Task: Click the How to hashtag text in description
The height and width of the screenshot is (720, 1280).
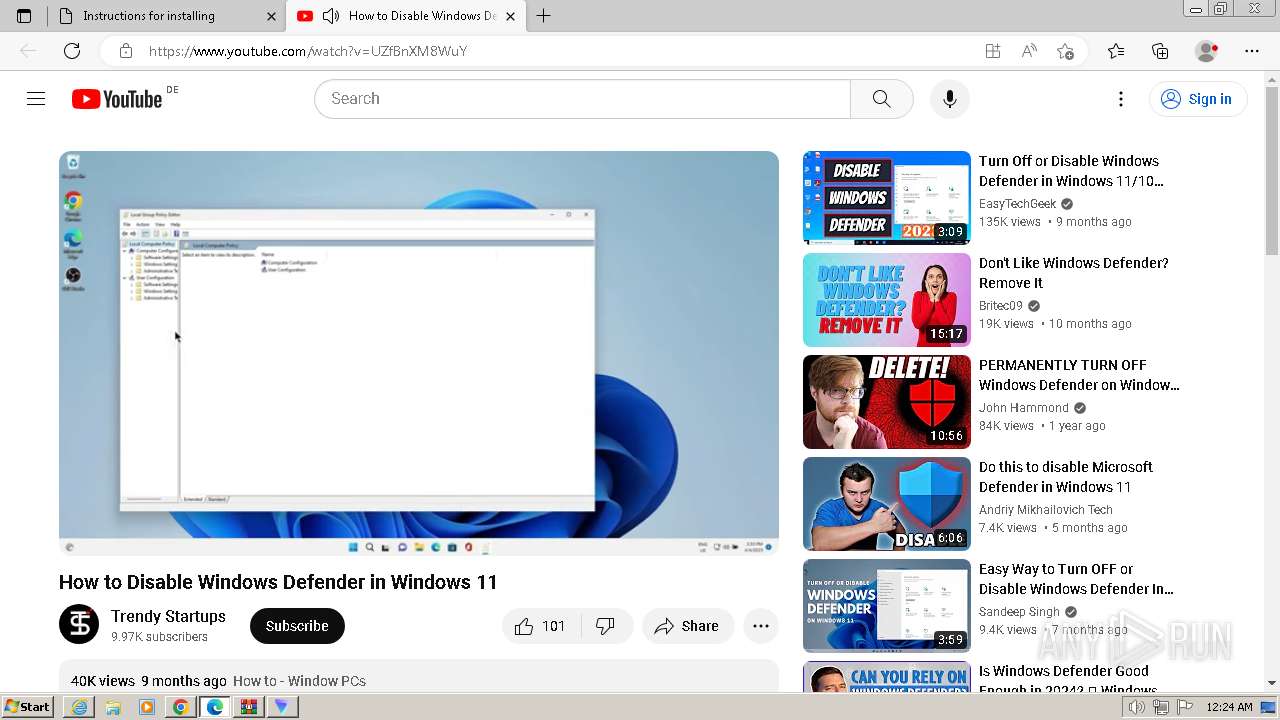Action: pos(299,681)
